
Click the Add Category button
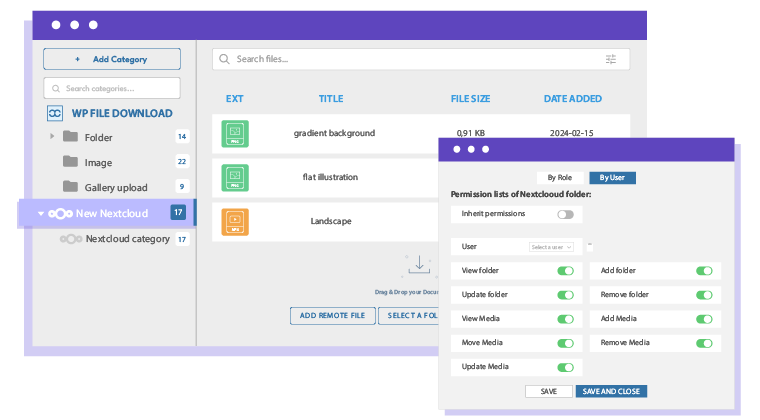(112, 59)
